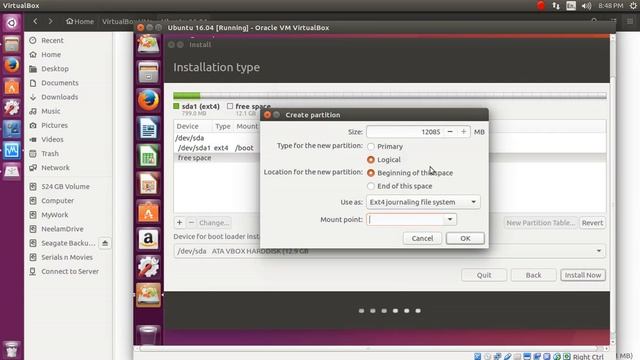The image size is (640, 360).
Task: Open Recent in file manager sidebar
Action: click(x=52, y=40)
